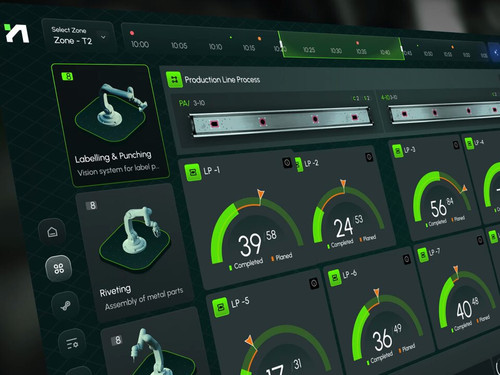Click the 10:10 timeline mark
The image size is (500, 375).
(x=215, y=47)
